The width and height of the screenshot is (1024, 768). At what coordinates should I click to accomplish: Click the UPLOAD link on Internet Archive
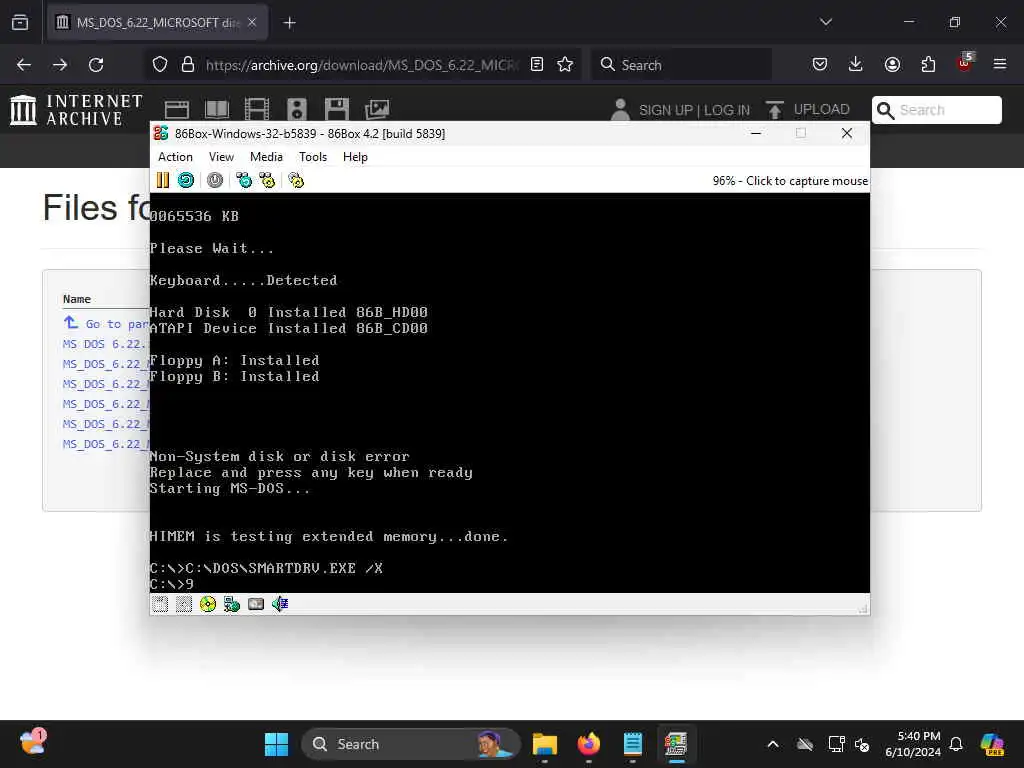[808, 110]
